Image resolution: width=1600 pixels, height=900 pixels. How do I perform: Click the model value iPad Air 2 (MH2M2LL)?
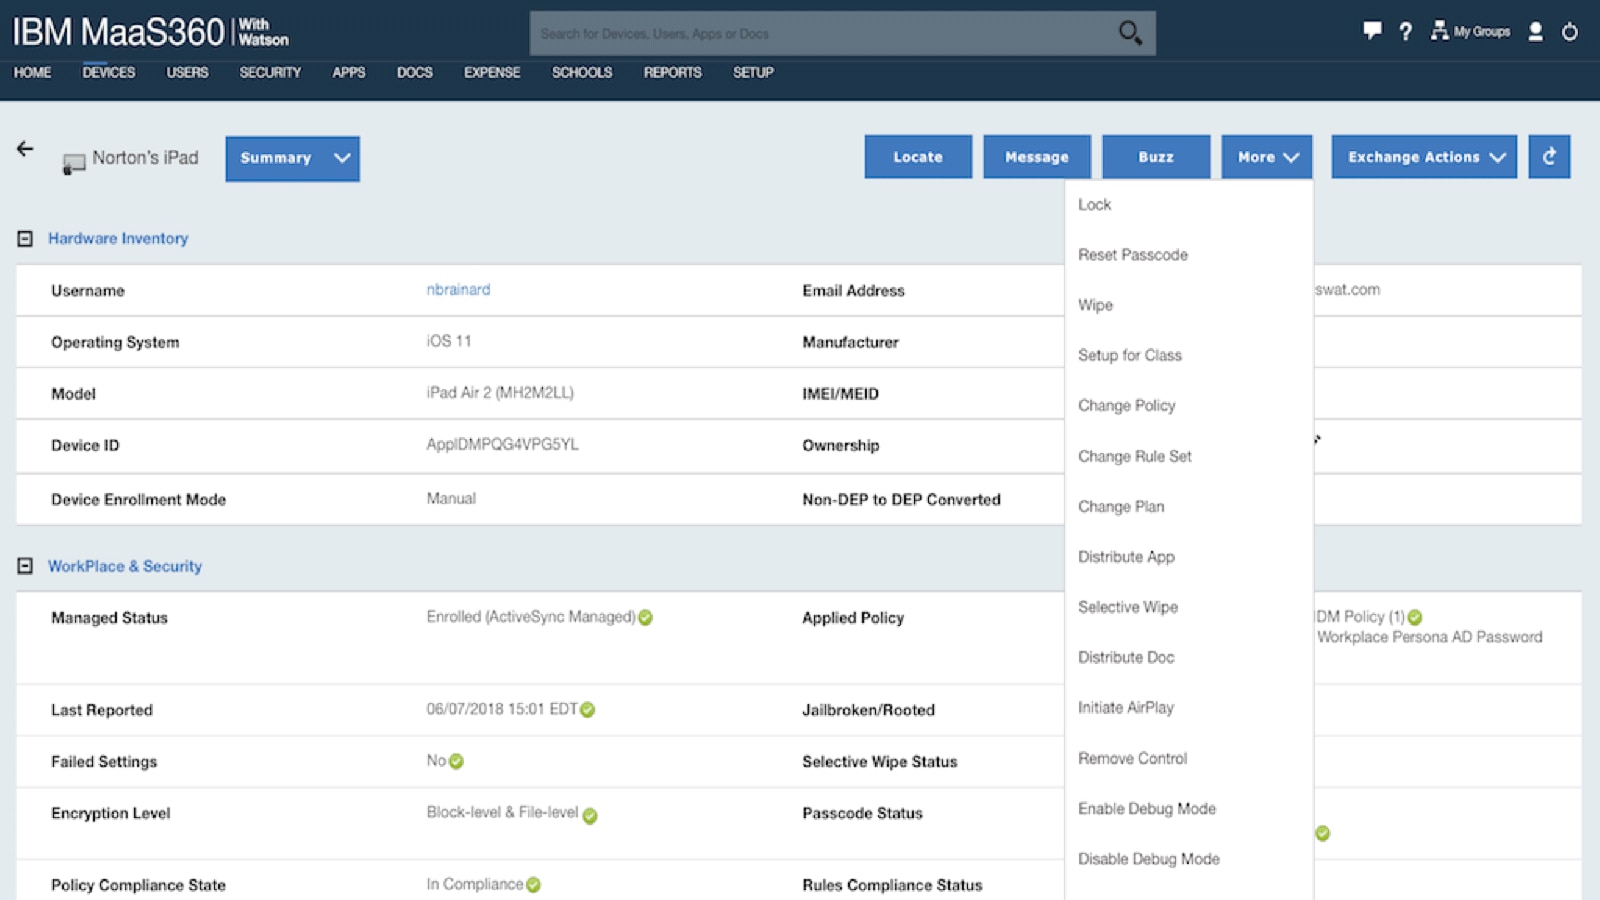pos(500,392)
